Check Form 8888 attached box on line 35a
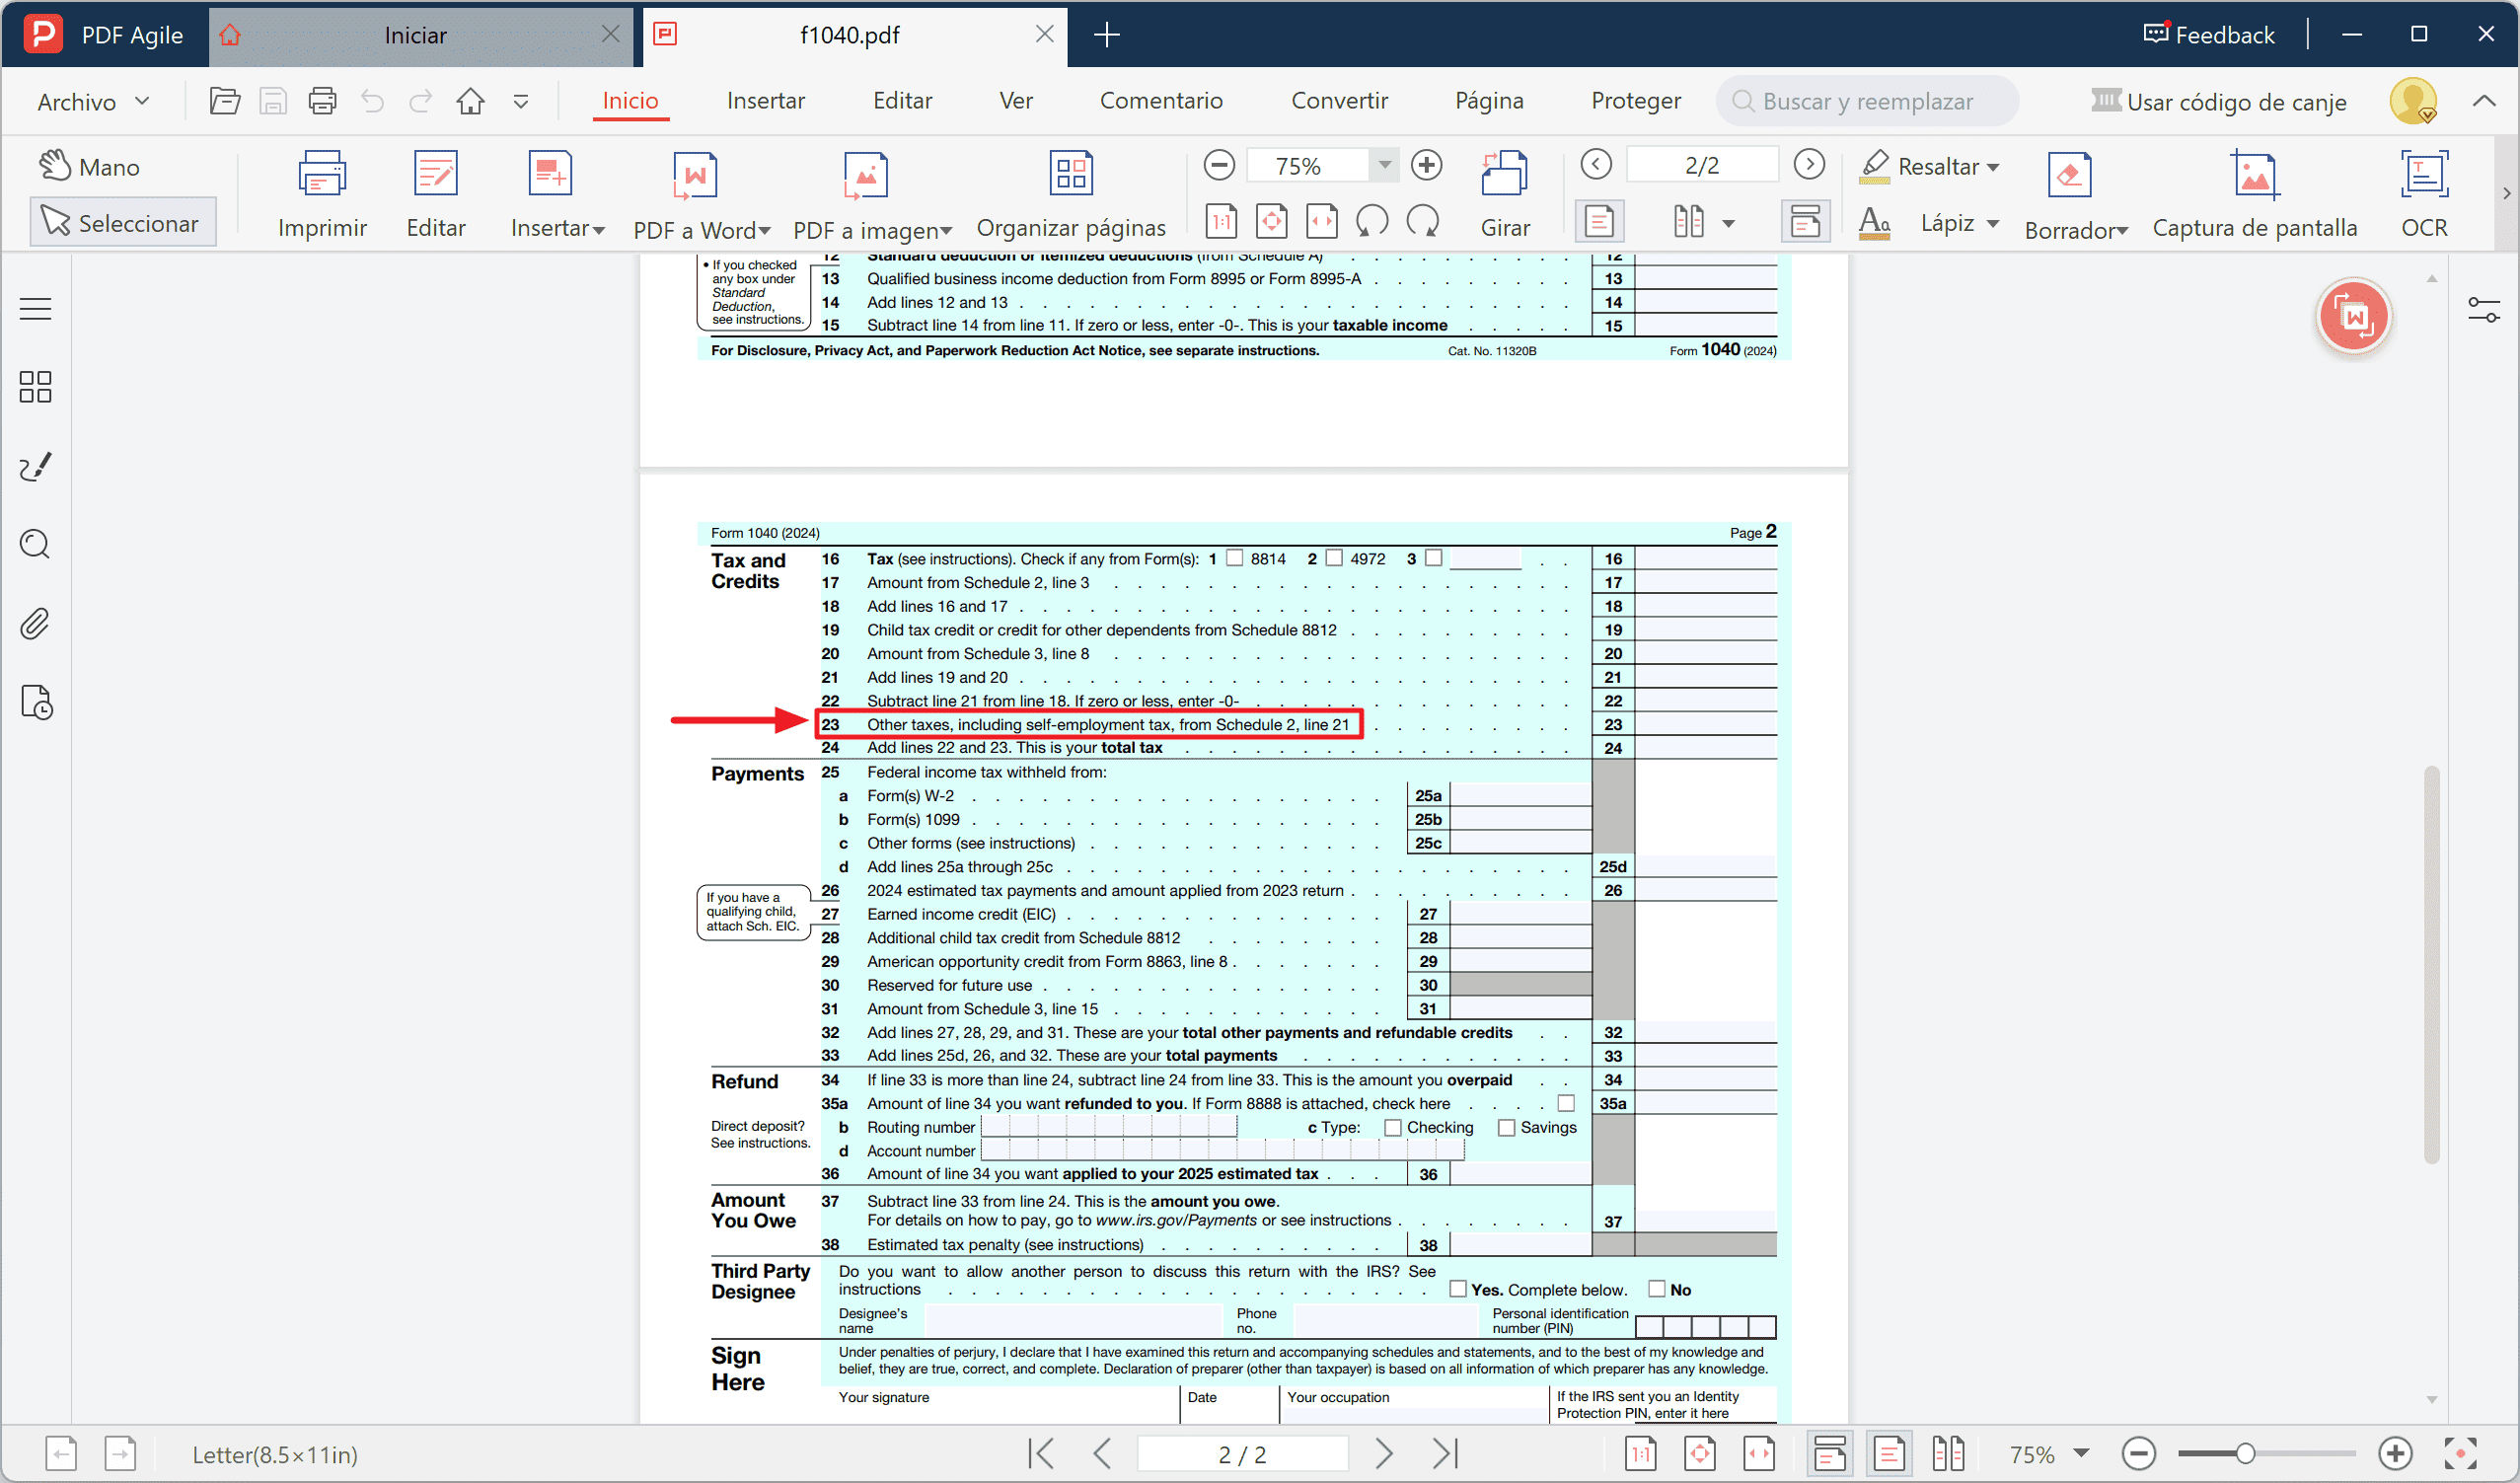 pos(1566,1103)
